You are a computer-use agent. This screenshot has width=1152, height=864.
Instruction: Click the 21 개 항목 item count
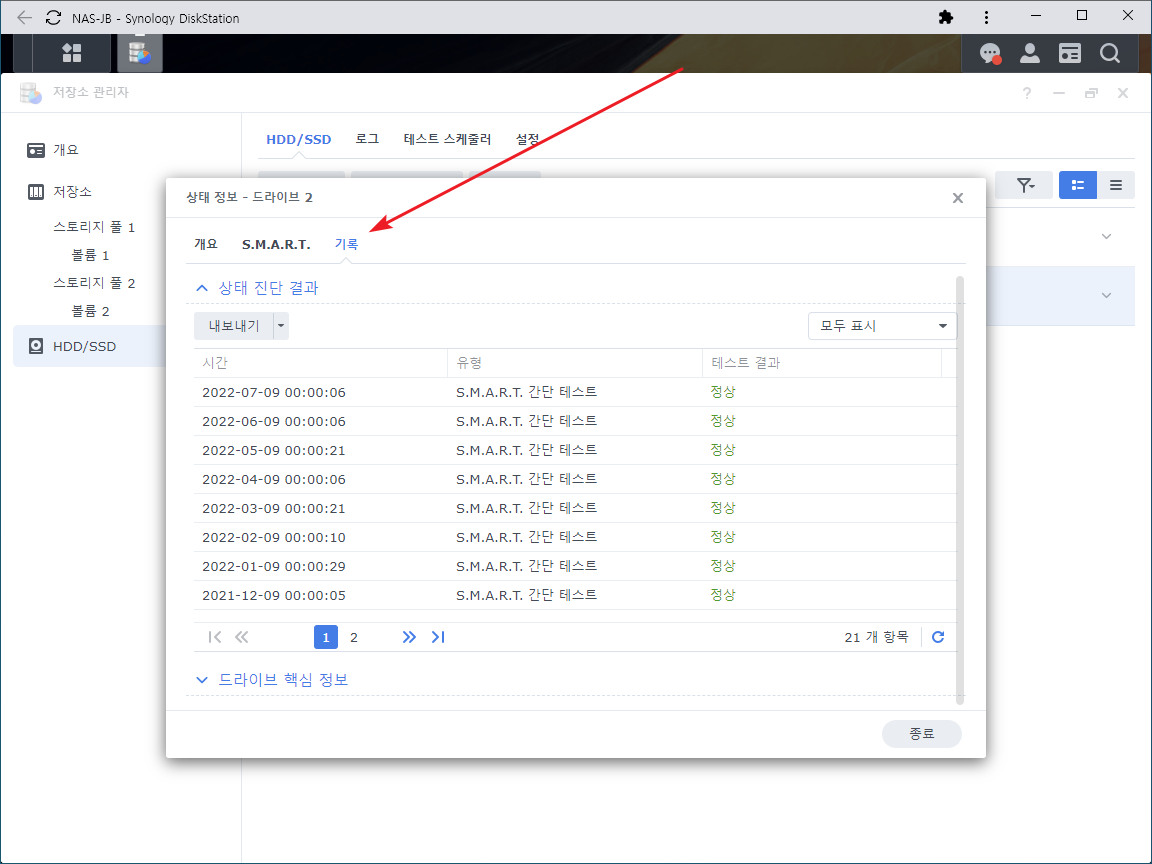pos(876,637)
